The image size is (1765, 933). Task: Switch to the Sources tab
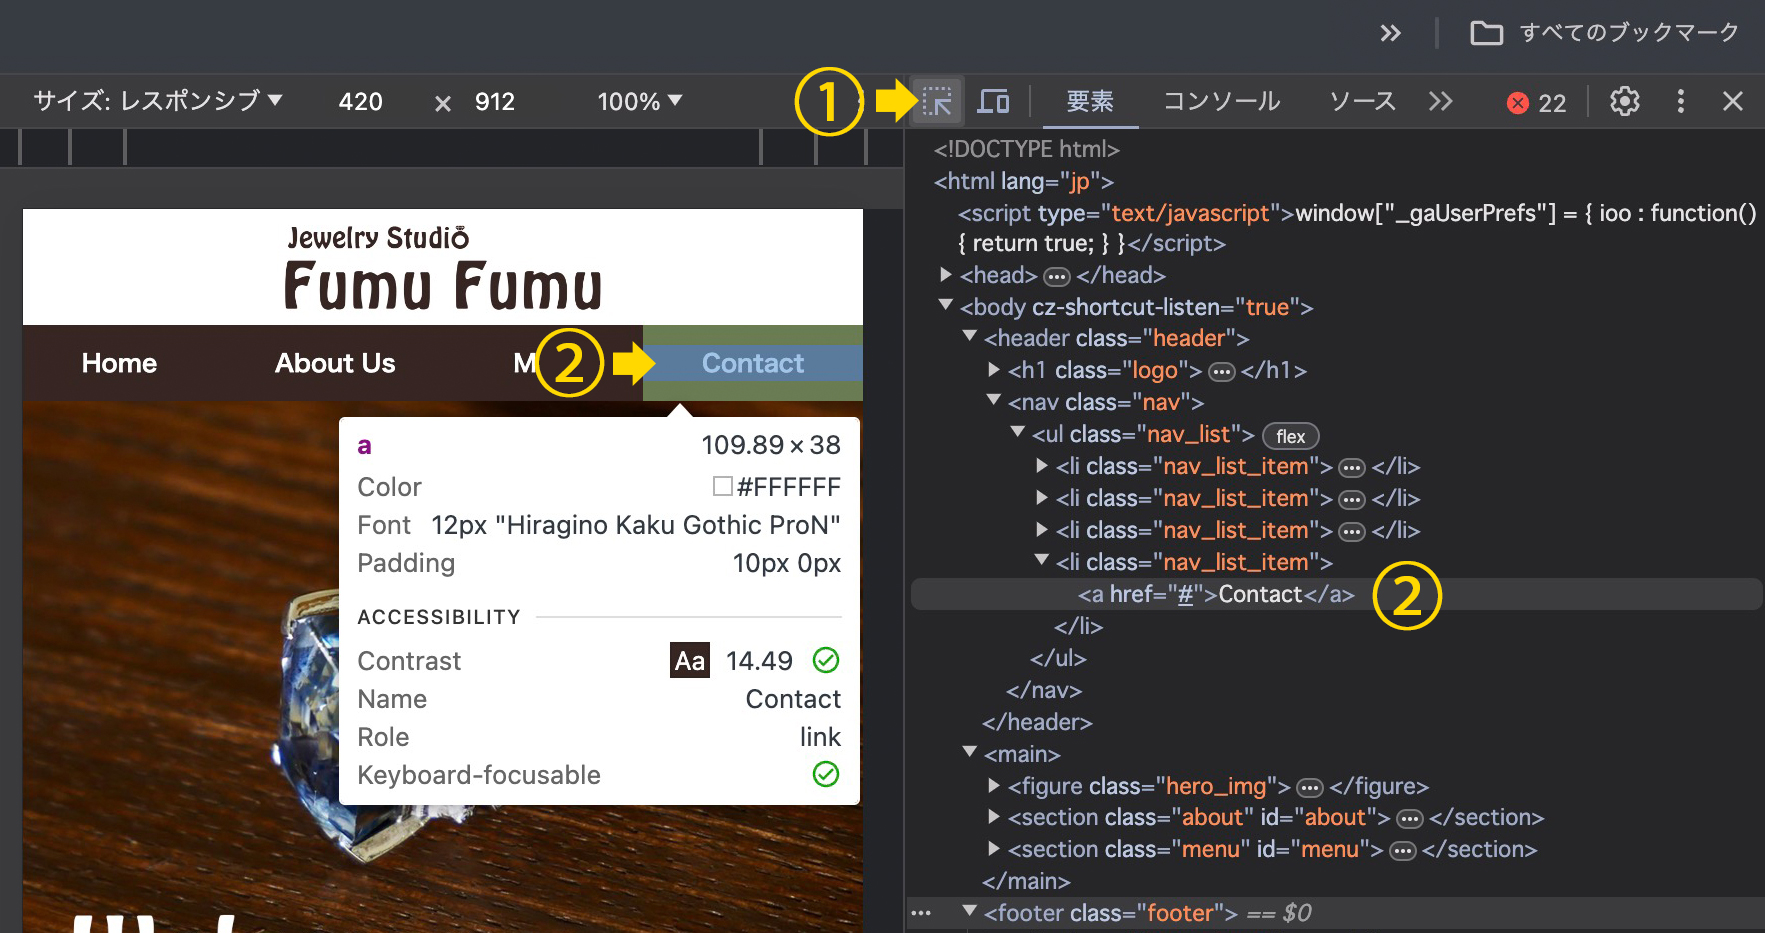1362,101
